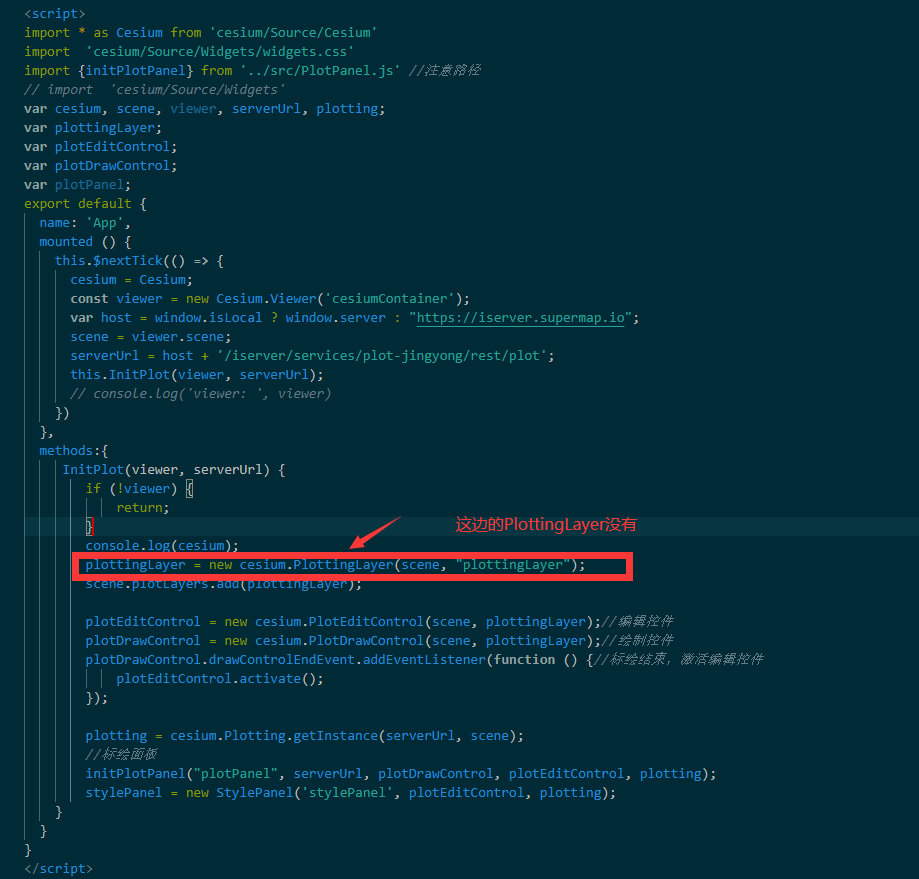The height and width of the screenshot is (879, 919).
Task: Click this.$nextTick arrow function line
Action: point(139,261)
